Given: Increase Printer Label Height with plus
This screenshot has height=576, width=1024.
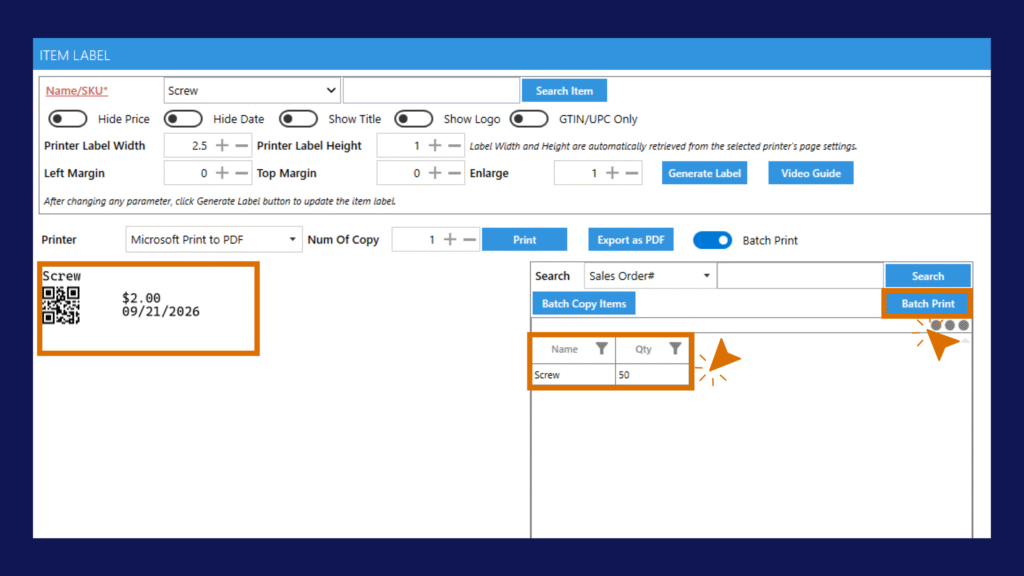Looking at the screenshot, I should click(x=435, y=146).
